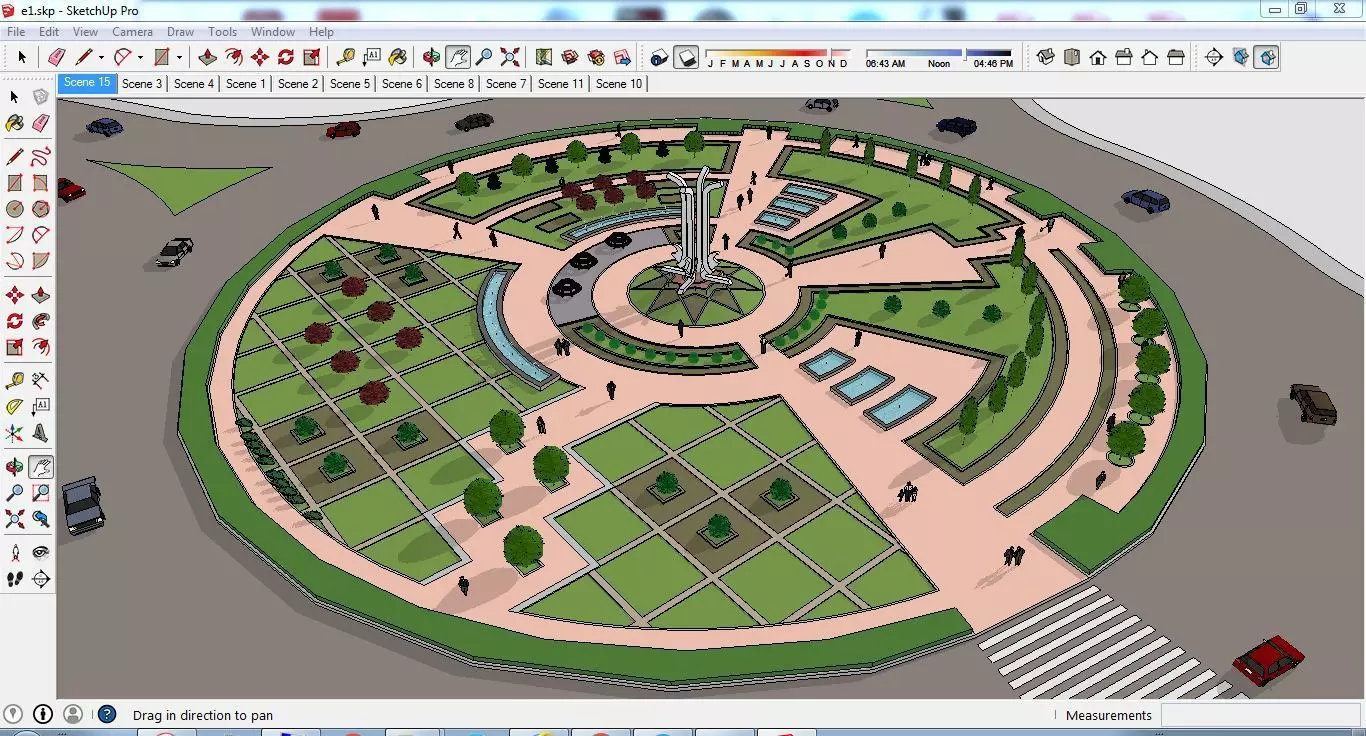Open the Scene 5 tab
This screenshot has height=736, width=1366.
[350, 84]
